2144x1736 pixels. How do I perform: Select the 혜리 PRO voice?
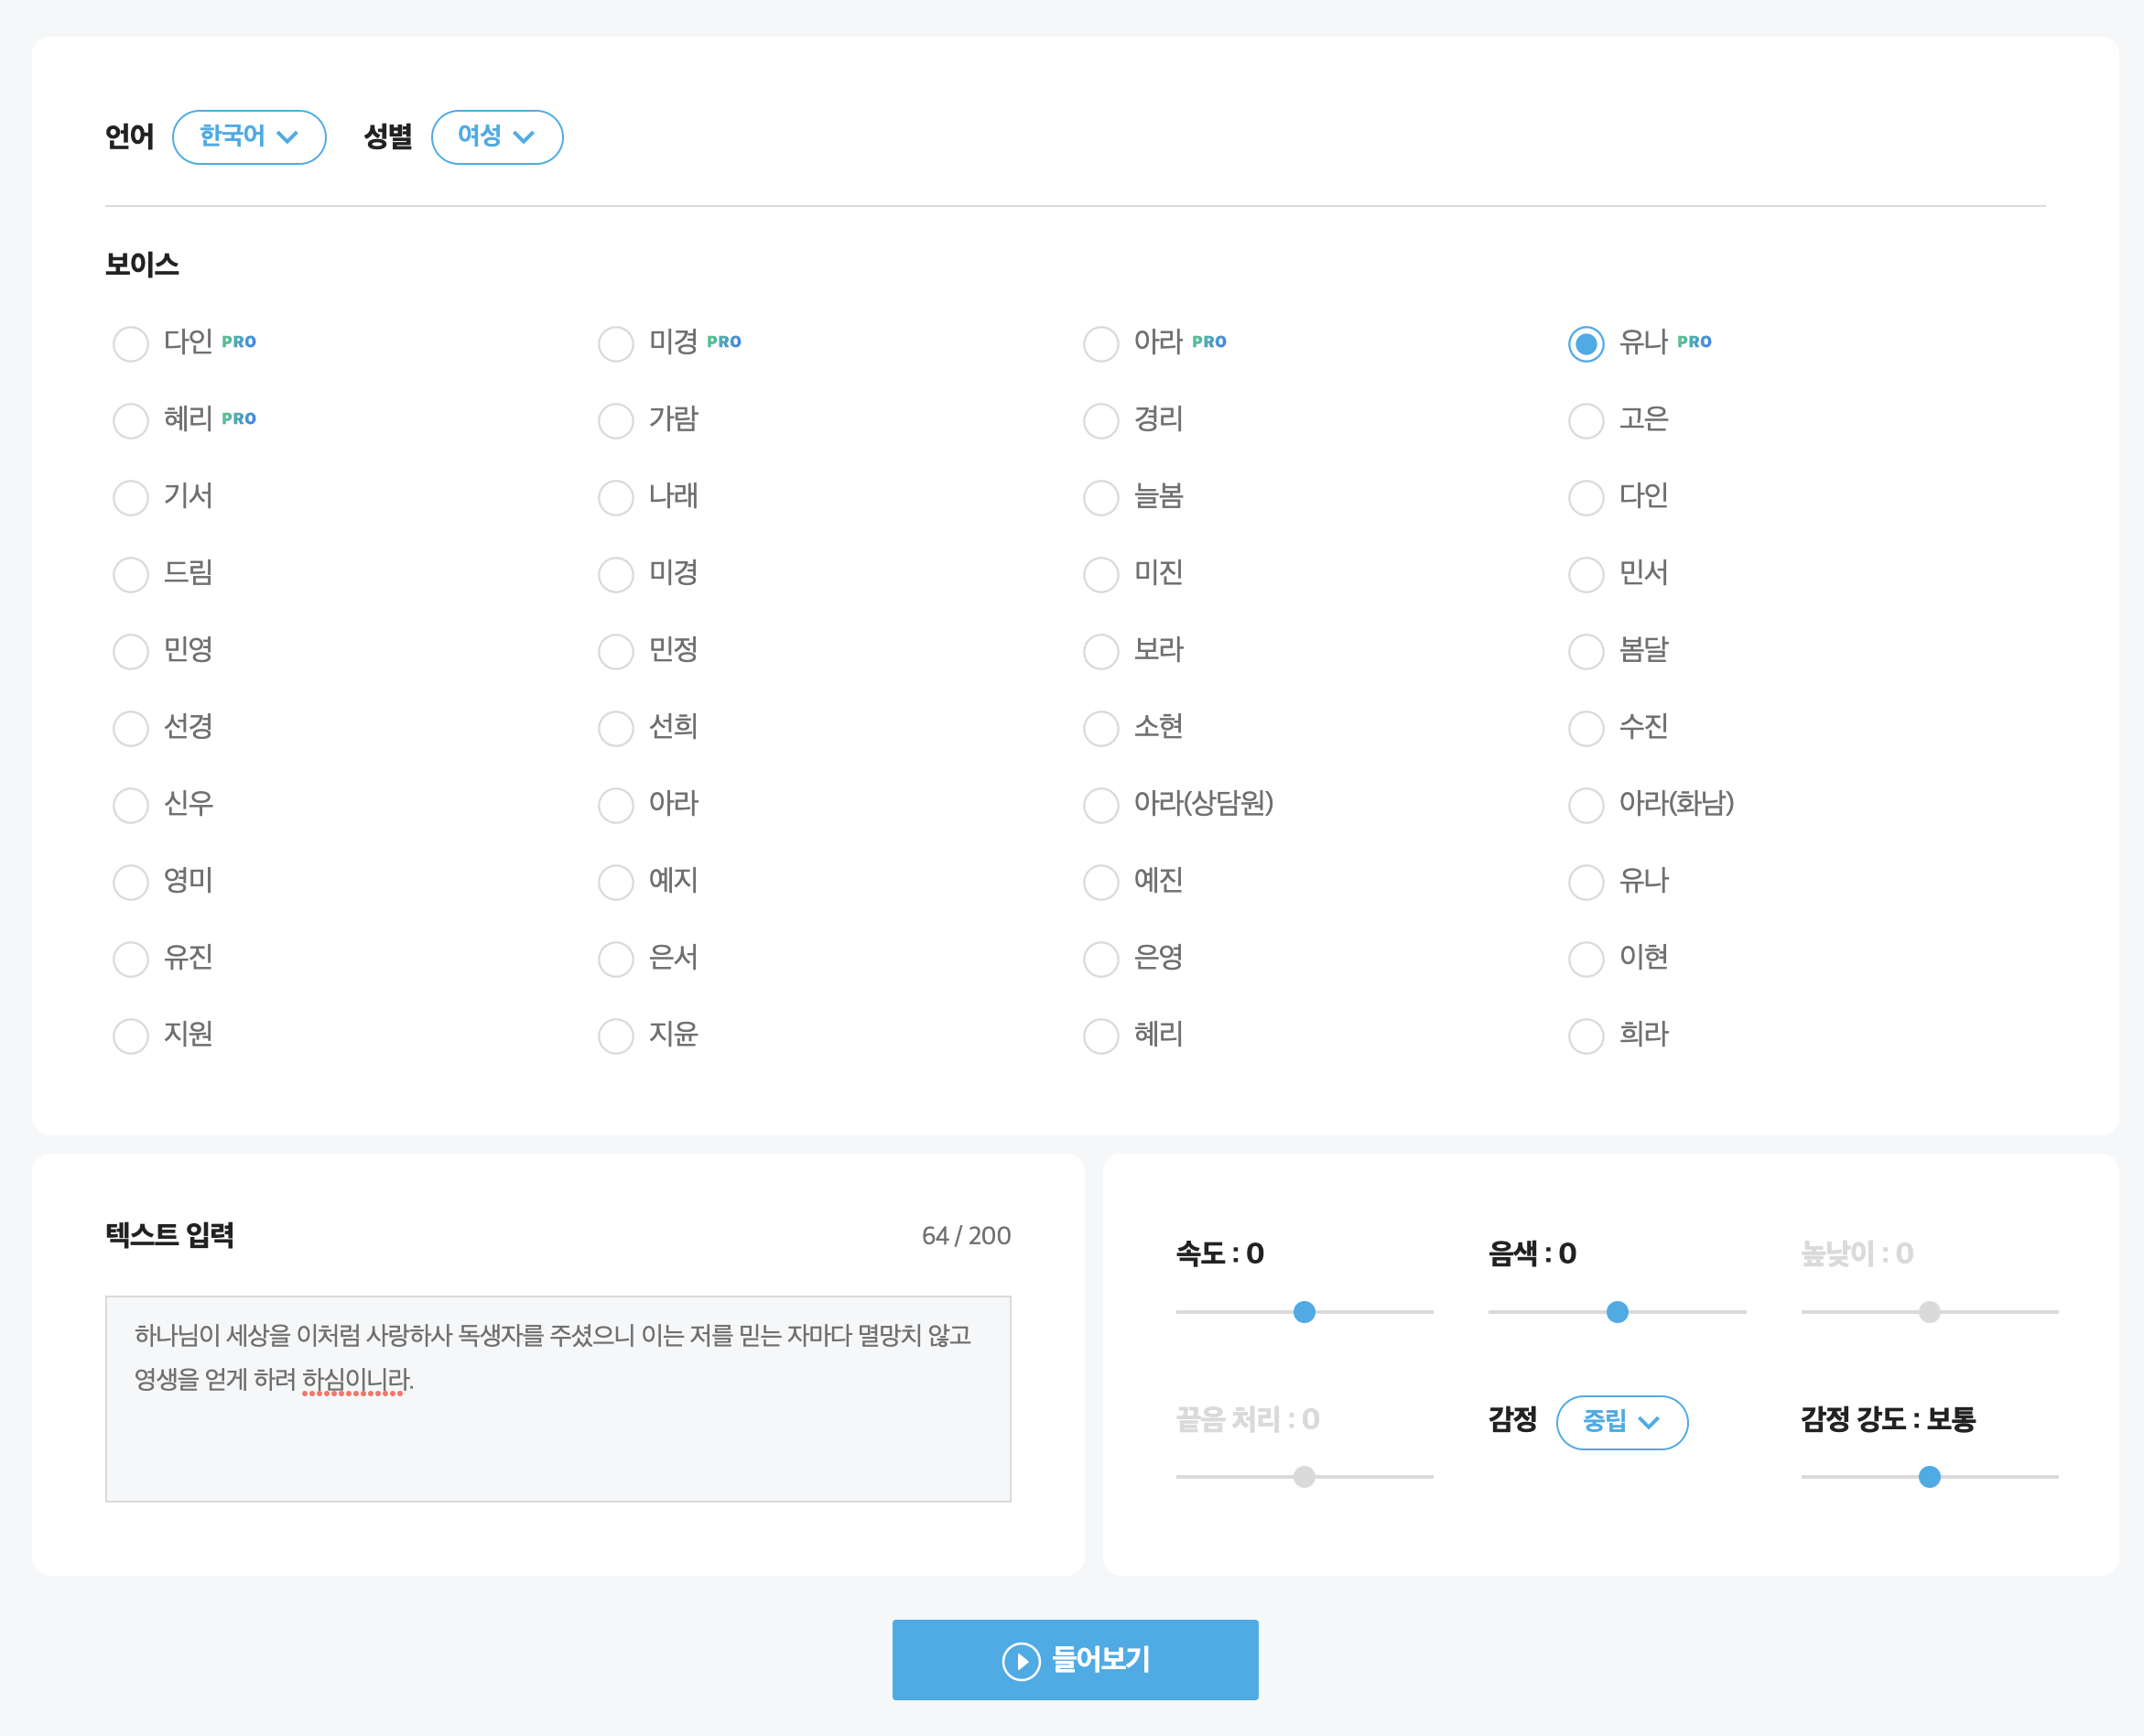[131, 421]
